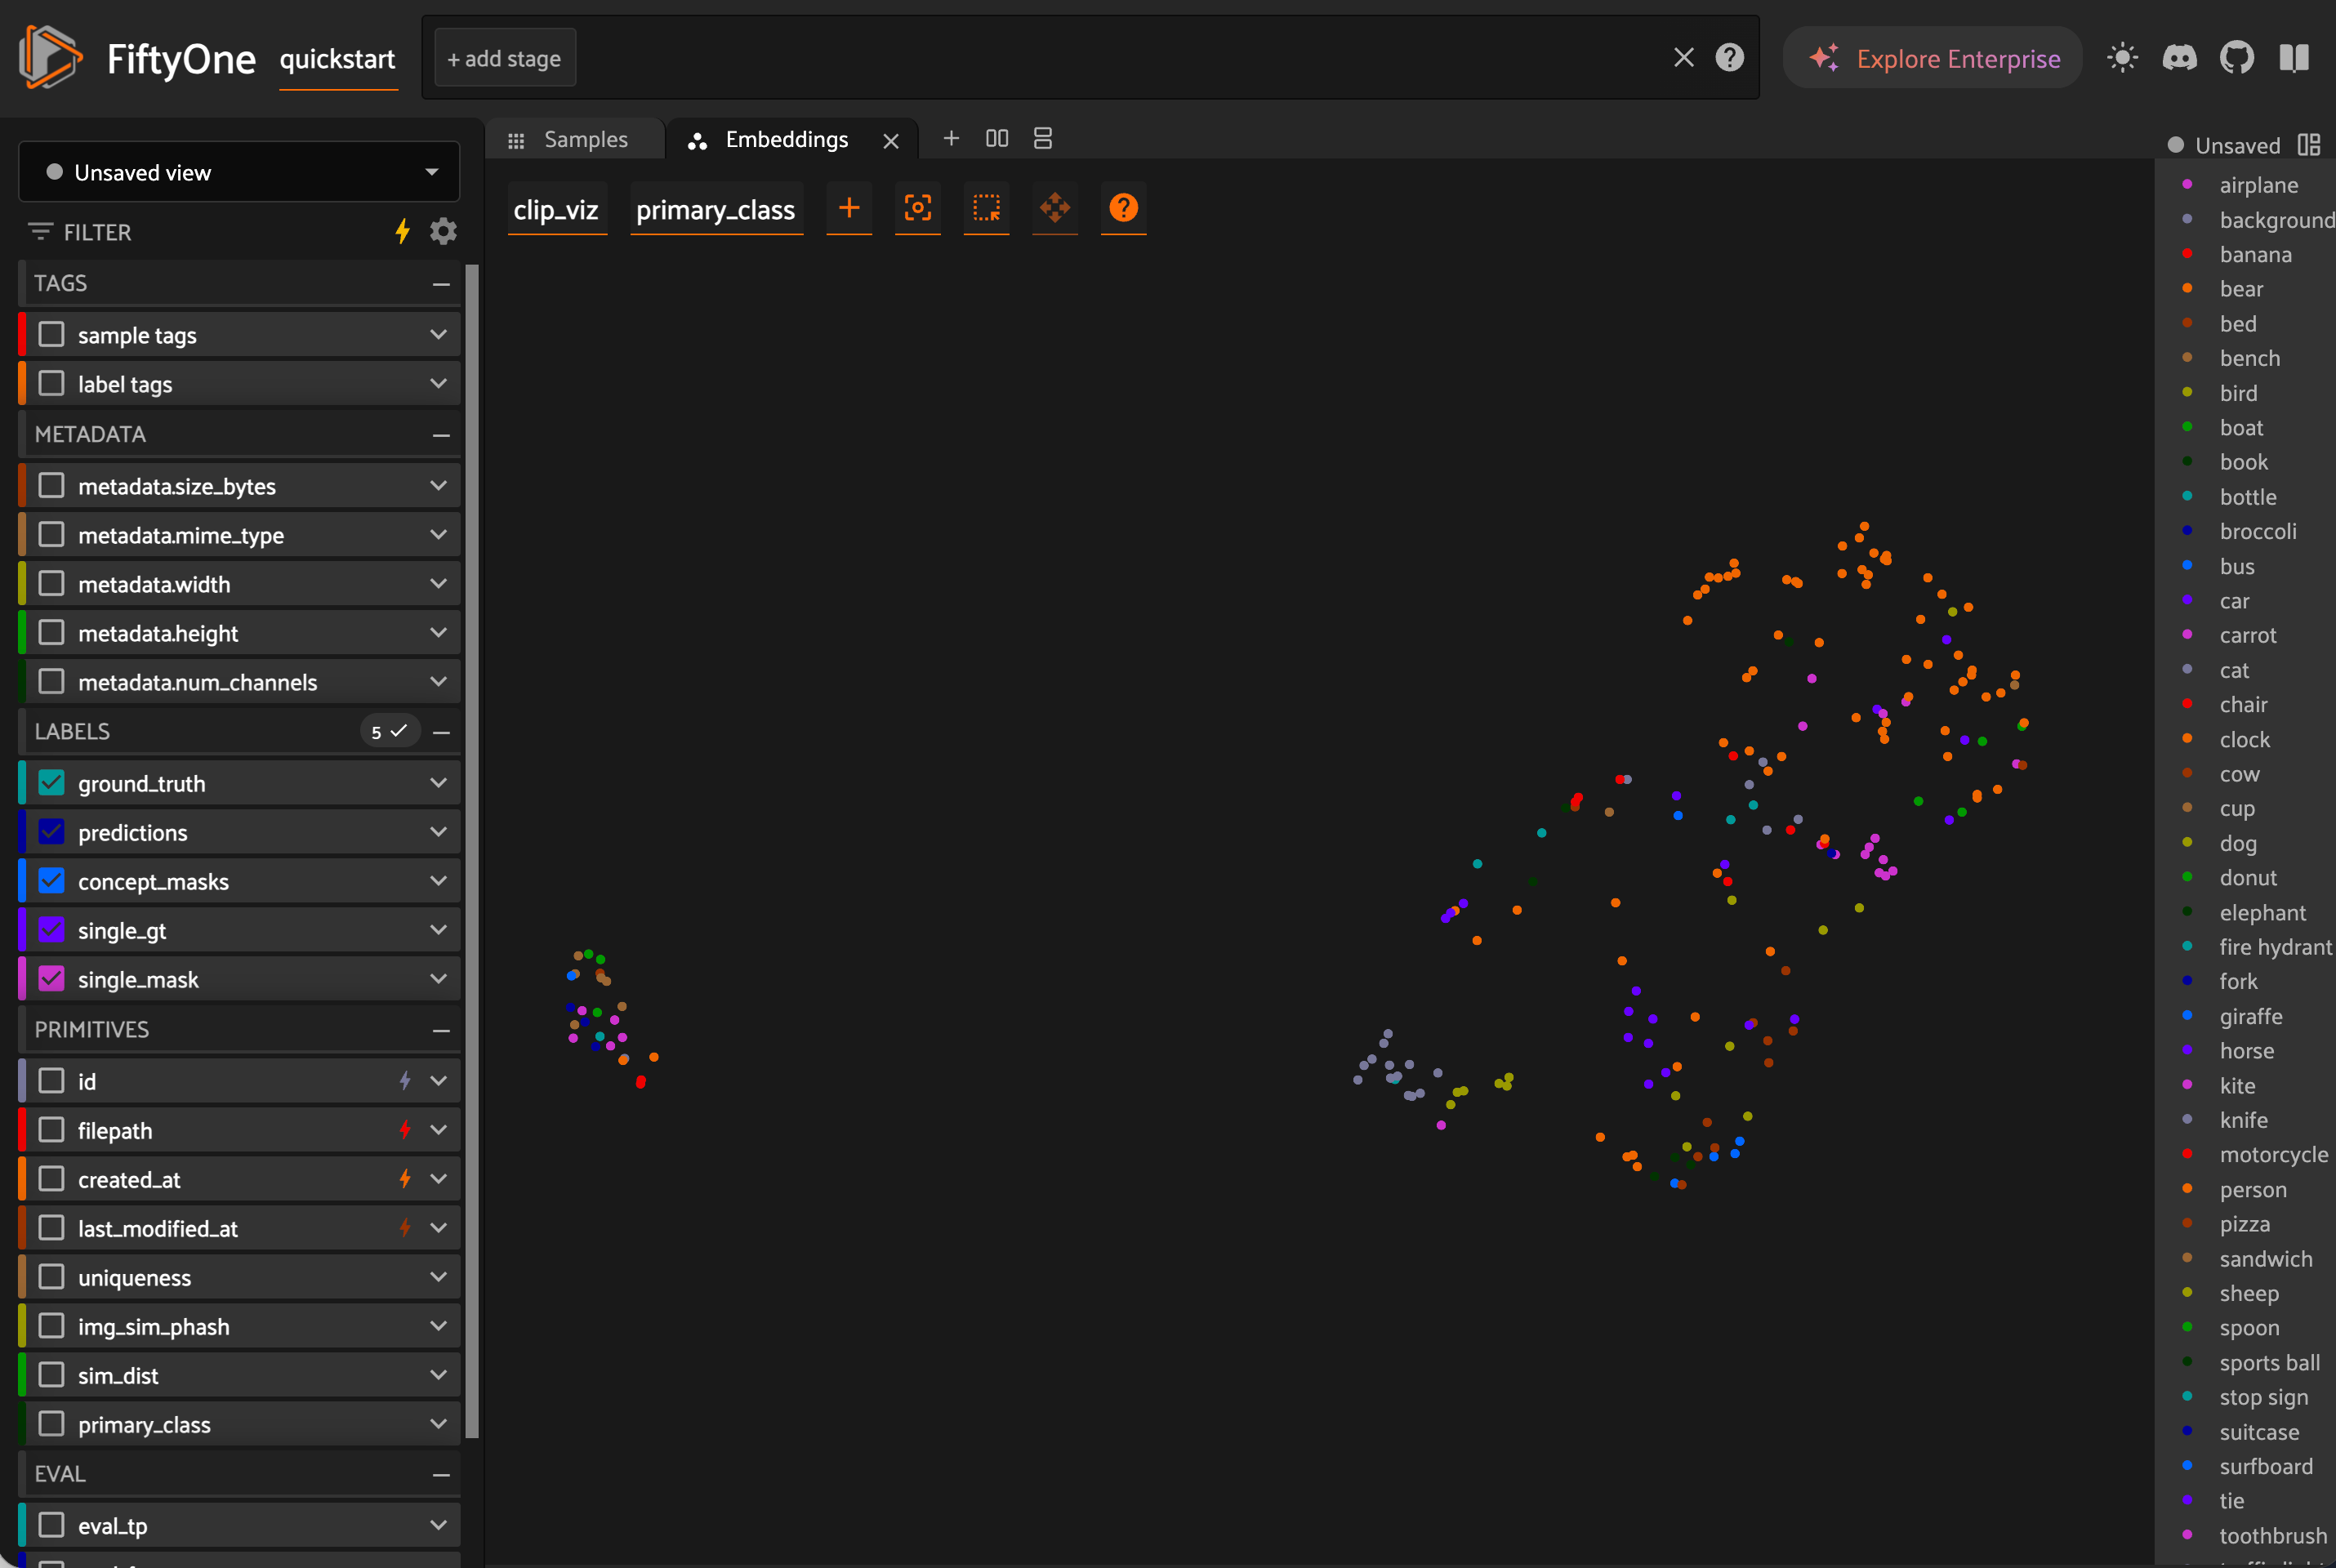The height and width of the screenshot is (1568, 2336).
Task: Collapse the METADATA section minus
Action: coord(441,435)
